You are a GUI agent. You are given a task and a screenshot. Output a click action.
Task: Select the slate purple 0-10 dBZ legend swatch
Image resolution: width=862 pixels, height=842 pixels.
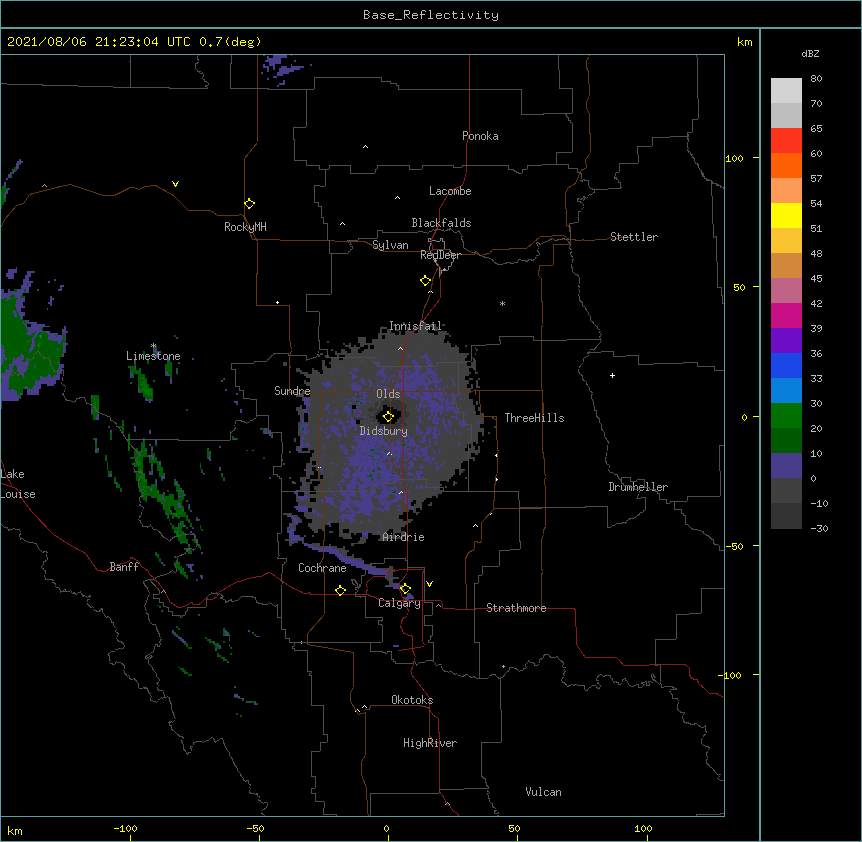(786, 466)
